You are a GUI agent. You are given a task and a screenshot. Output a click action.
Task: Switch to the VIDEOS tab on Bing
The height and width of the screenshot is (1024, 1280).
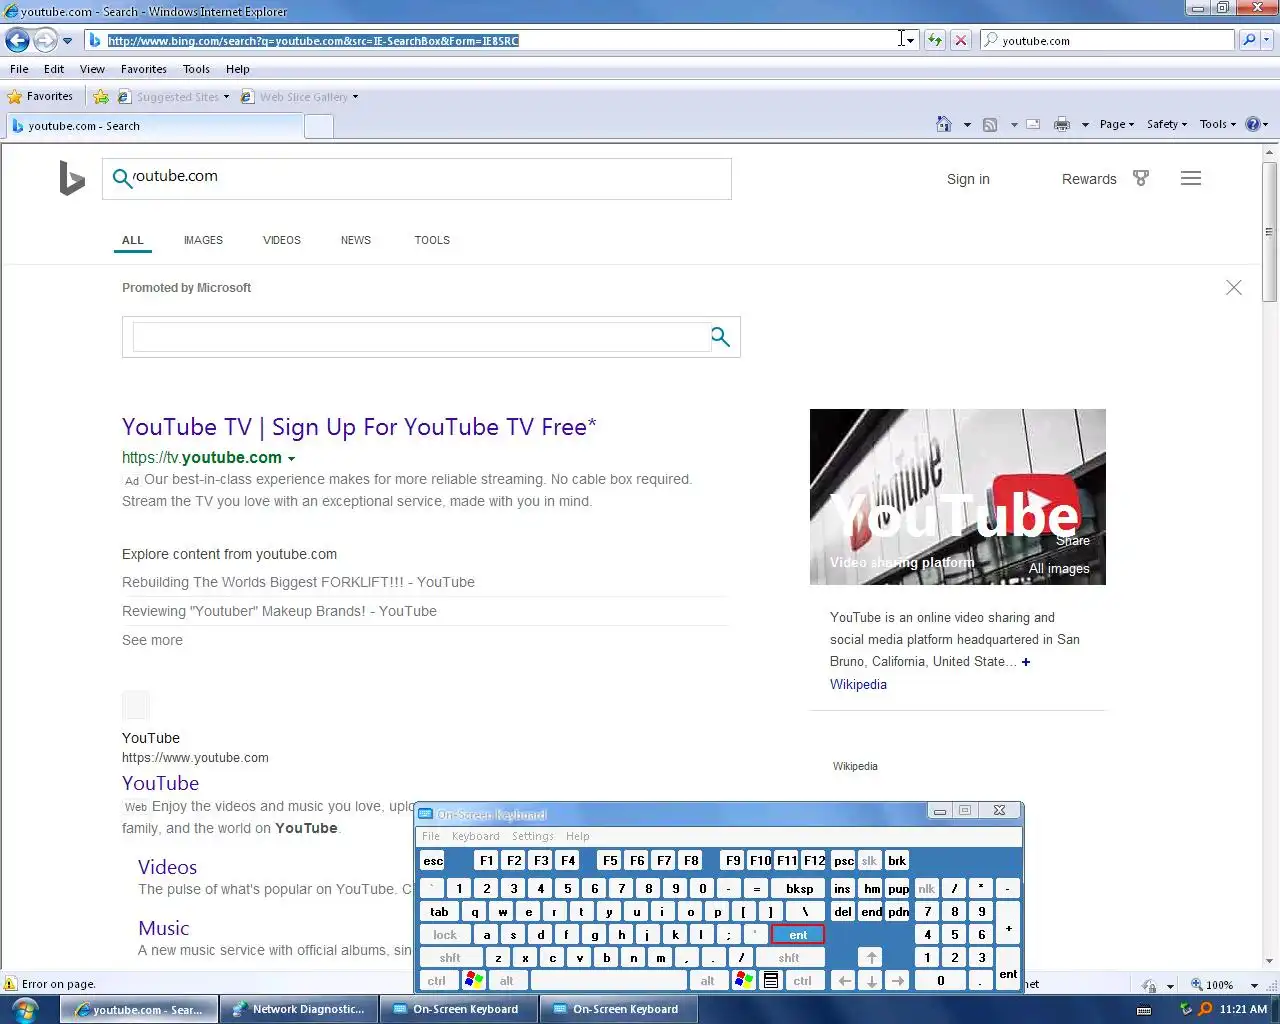[x=282, y=240]
